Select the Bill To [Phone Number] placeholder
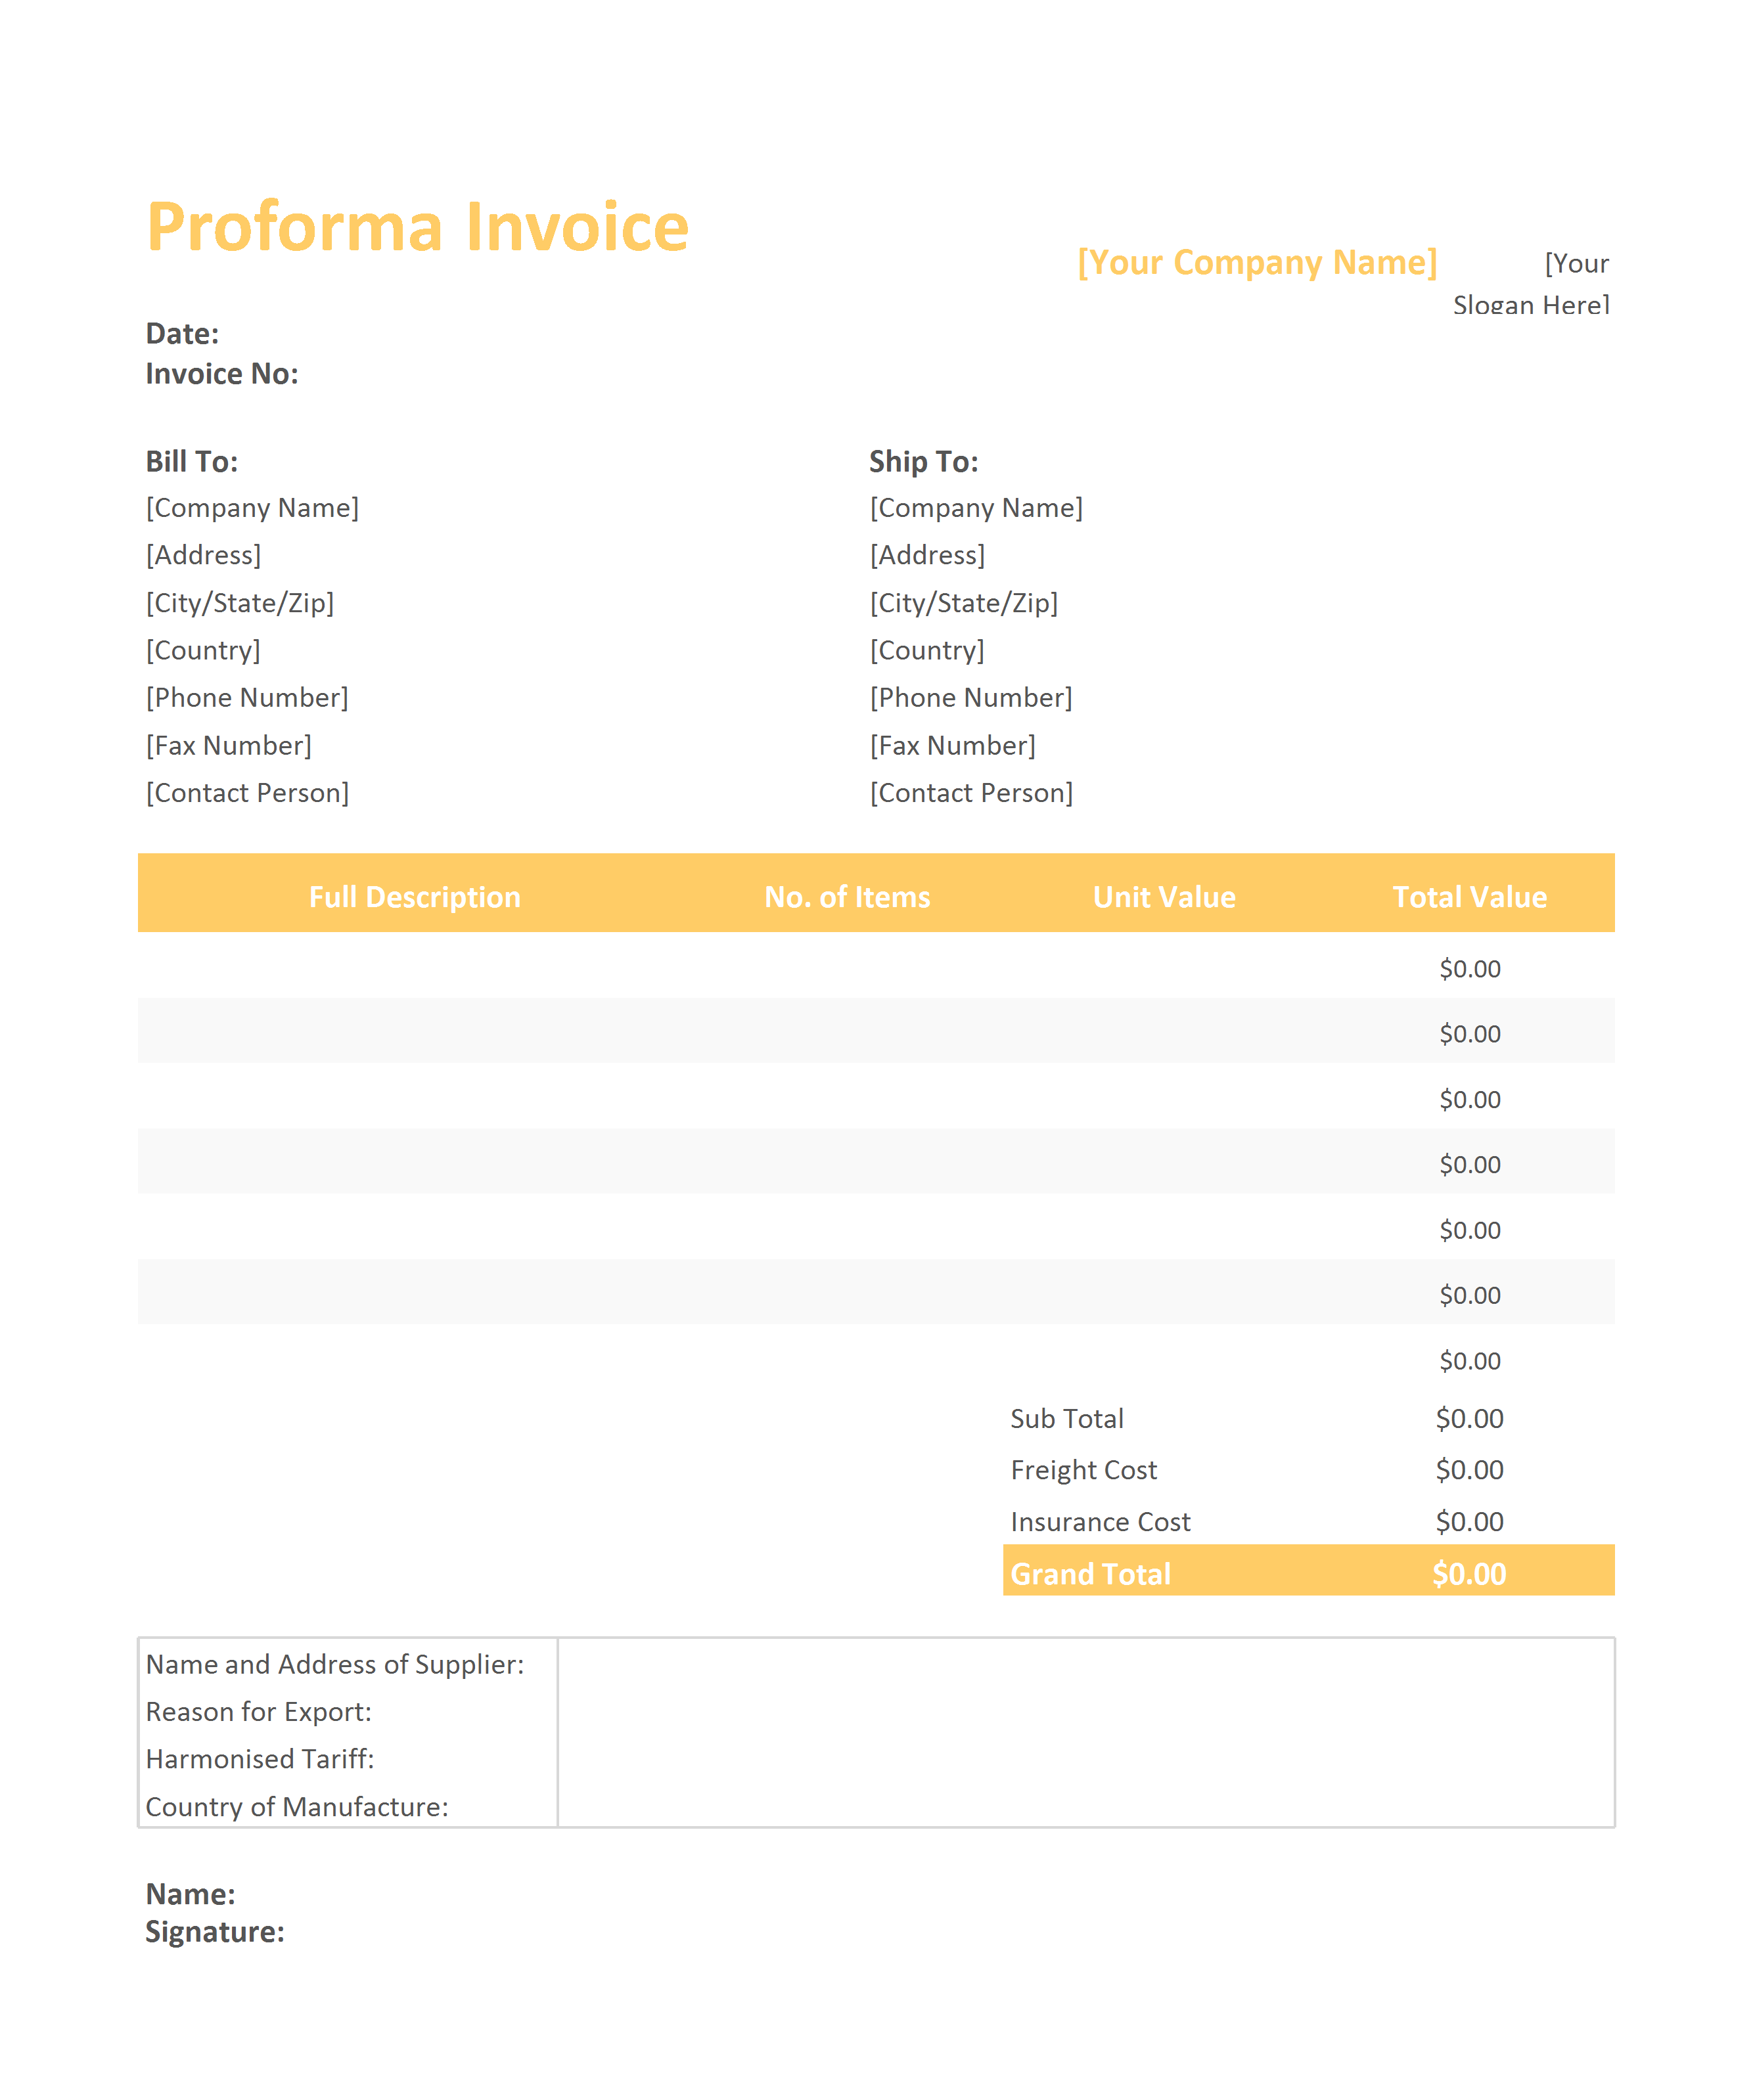 [247, 698]
